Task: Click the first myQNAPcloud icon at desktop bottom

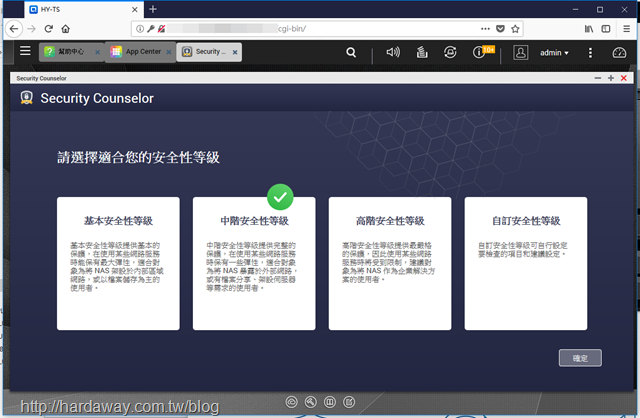Action: click(x=291, y=402)
